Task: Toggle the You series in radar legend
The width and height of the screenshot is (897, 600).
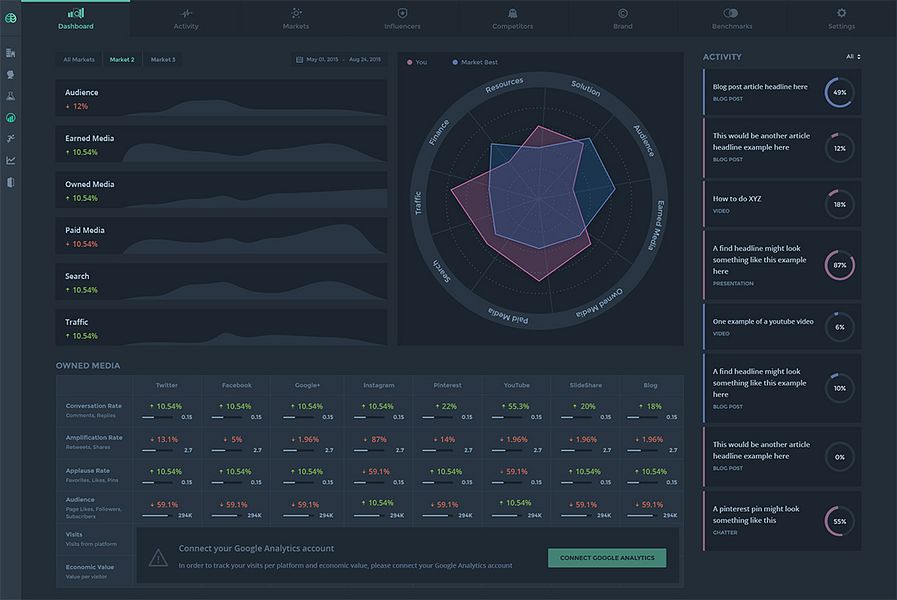Action: point(417,62)
